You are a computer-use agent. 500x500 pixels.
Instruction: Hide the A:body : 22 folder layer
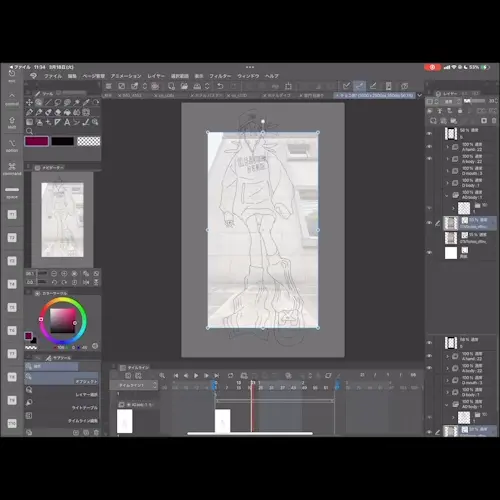[429, 159]
